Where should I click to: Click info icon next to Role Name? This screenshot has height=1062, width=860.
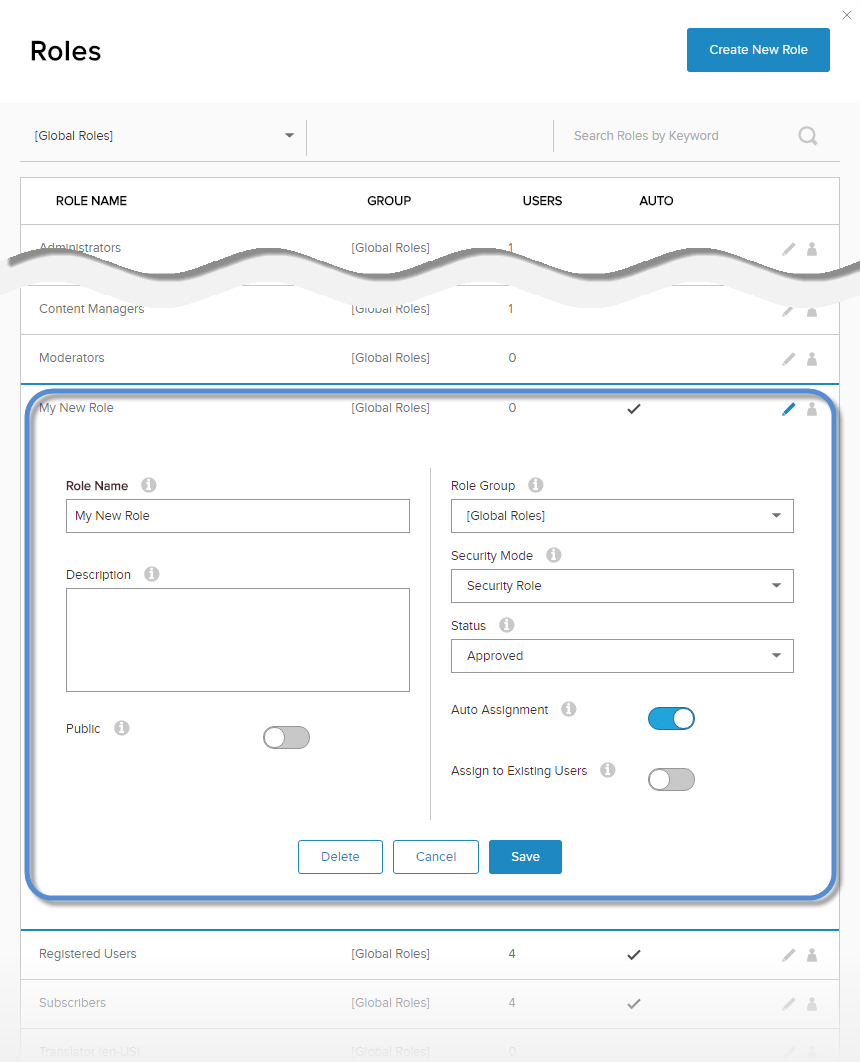[x=149, y=485]
